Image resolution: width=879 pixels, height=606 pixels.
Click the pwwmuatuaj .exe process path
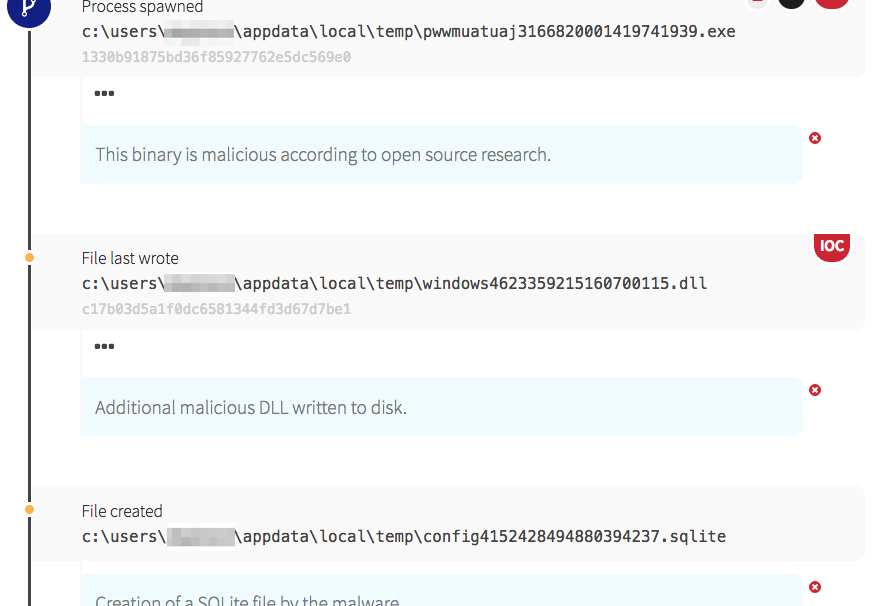(408, 32)
